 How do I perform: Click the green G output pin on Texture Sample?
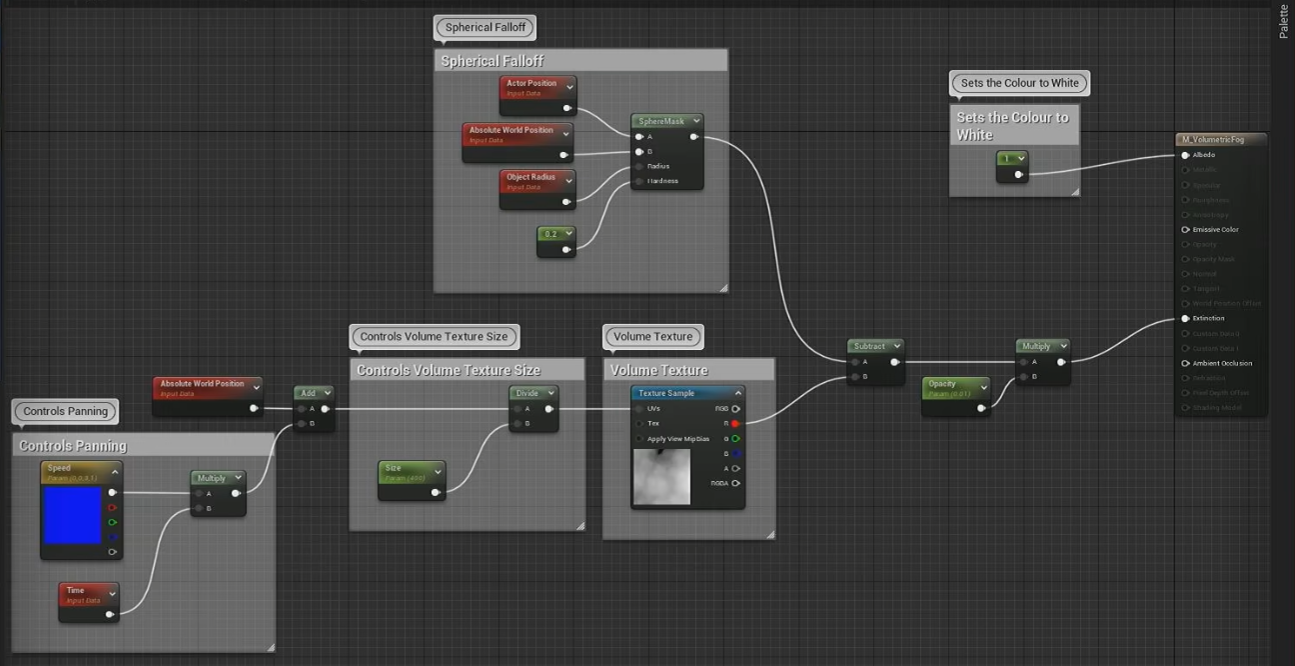(x=736, y=439)
